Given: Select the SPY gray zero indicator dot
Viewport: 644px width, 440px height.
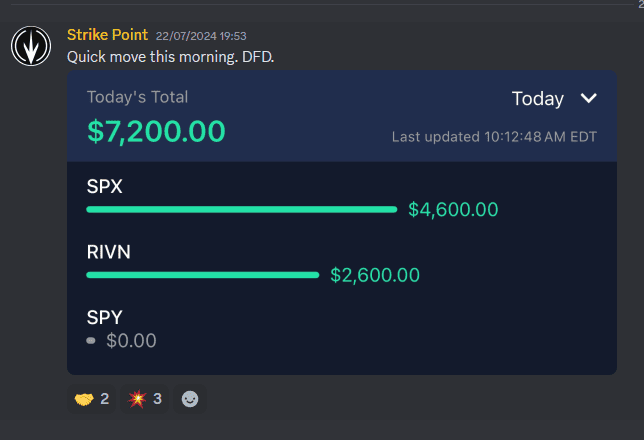Looking at the screenshot, I should tap(91, 340).
